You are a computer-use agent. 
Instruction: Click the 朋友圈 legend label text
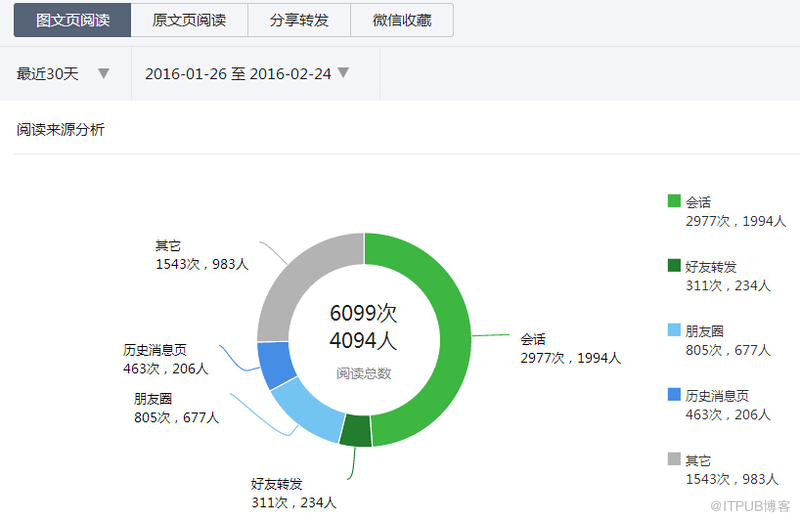click(x=705, y=332)
